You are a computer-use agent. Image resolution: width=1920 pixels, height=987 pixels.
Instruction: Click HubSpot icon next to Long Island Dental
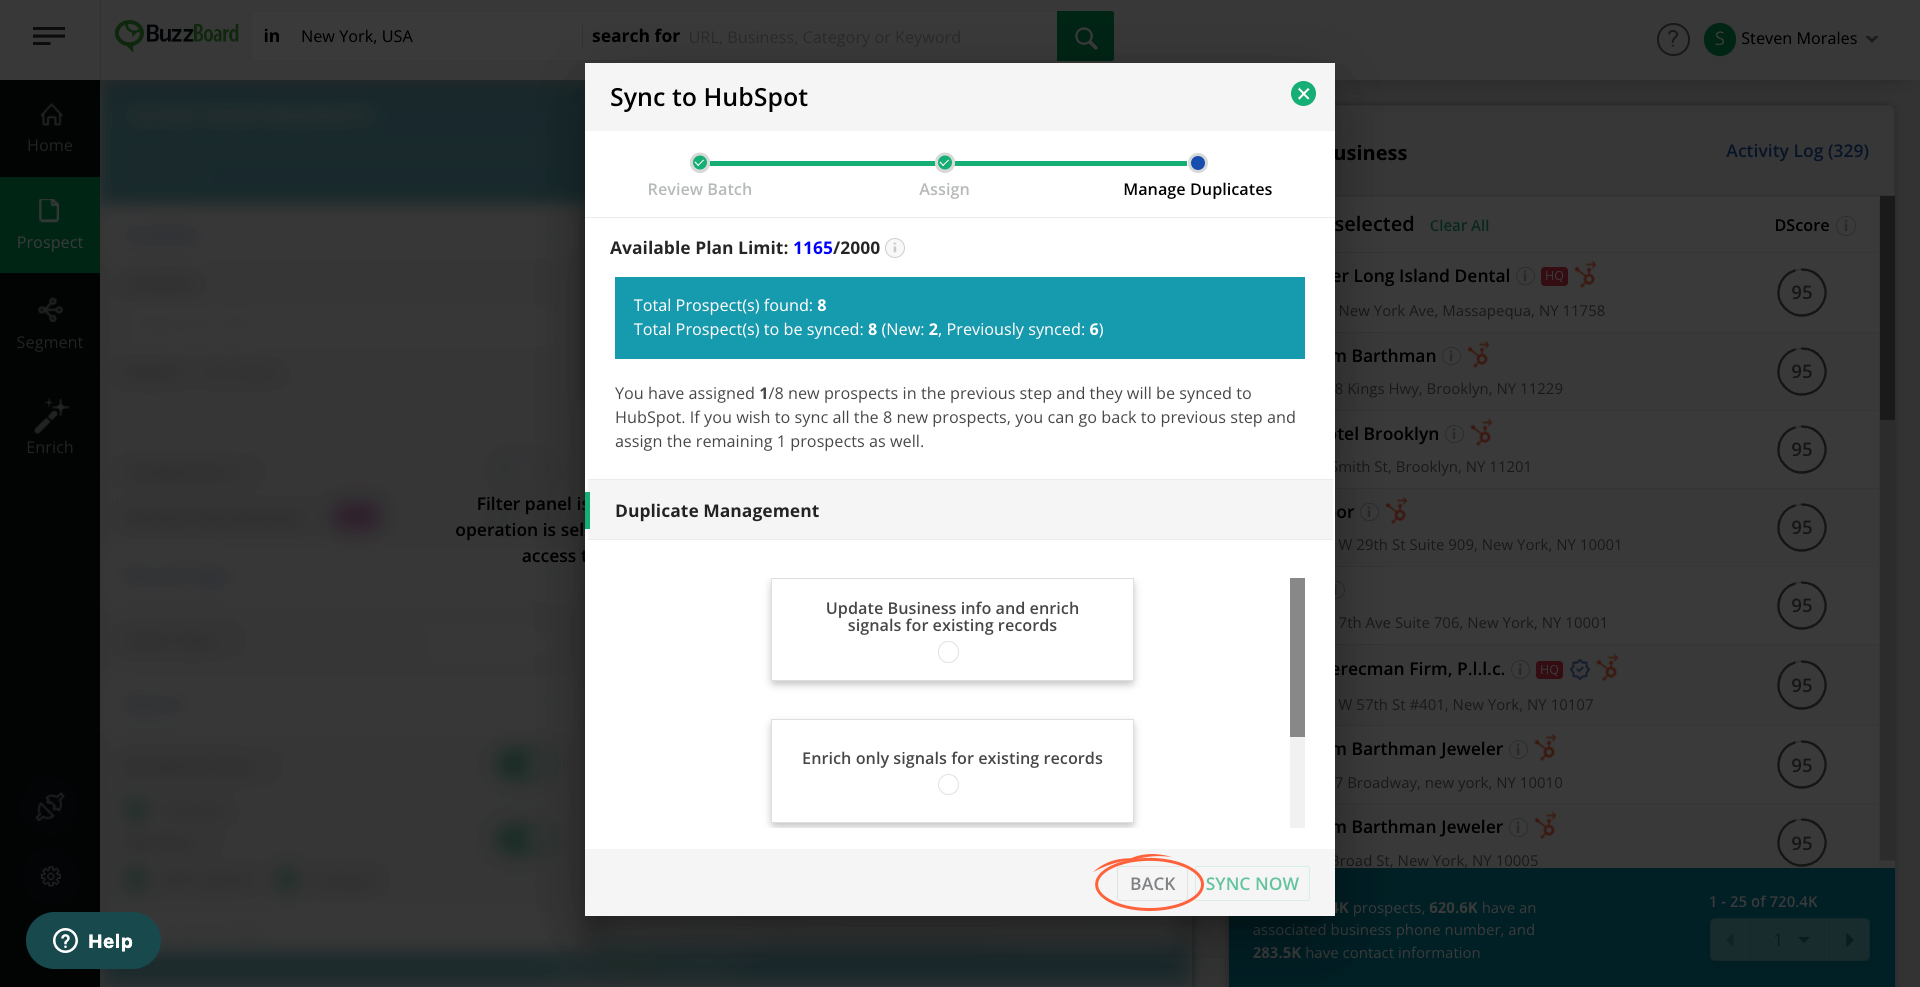pos(1586,274)
